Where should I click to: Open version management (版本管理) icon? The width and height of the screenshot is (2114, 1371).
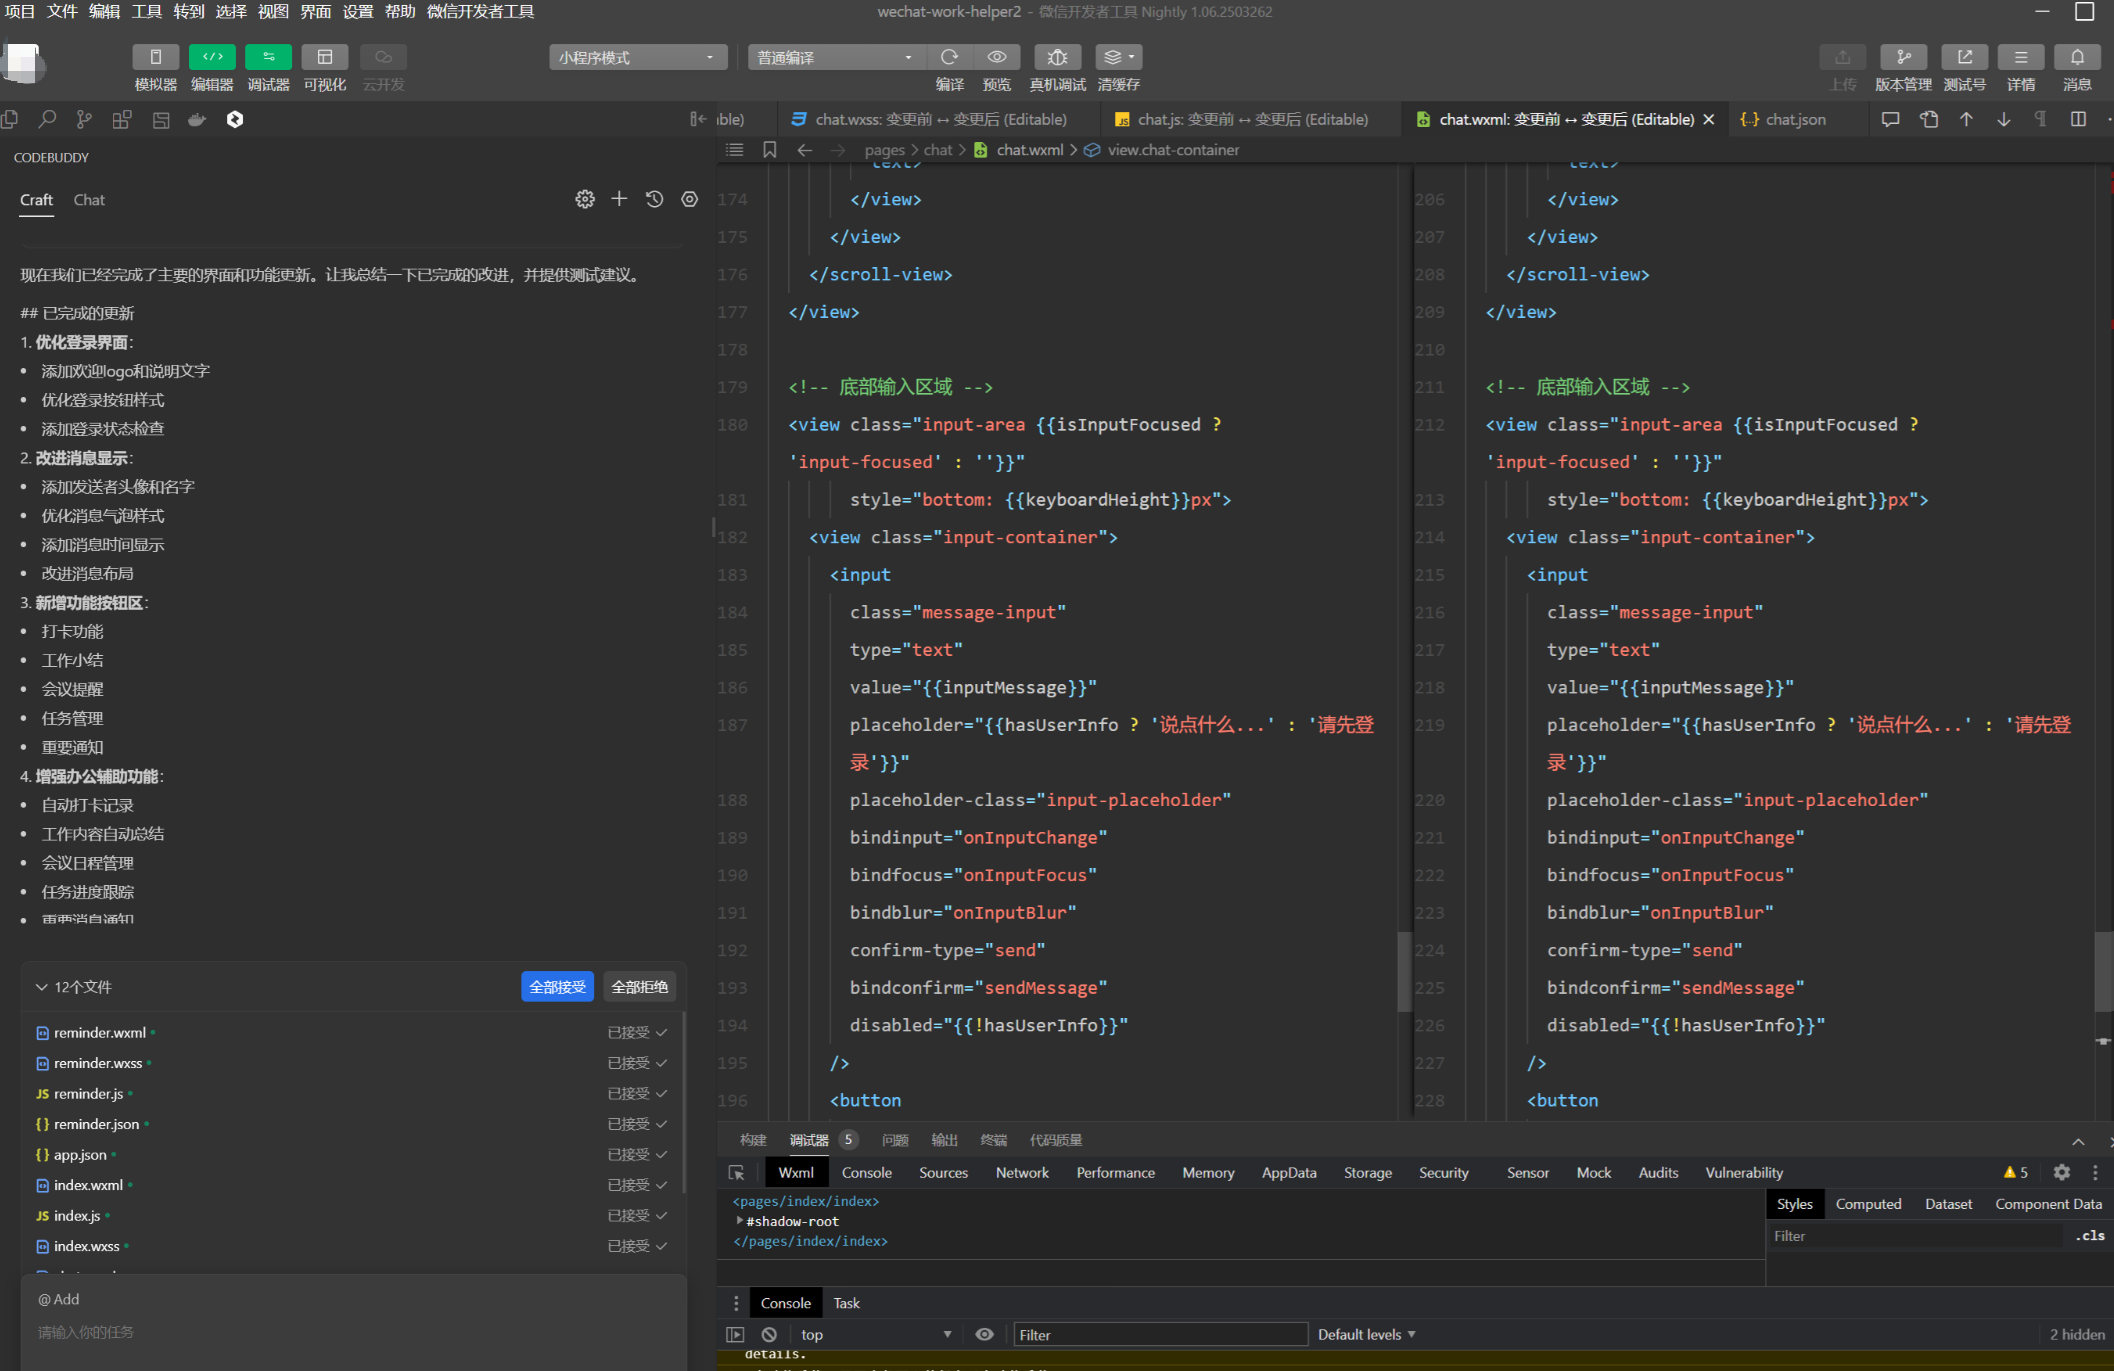coord(1902,57)
